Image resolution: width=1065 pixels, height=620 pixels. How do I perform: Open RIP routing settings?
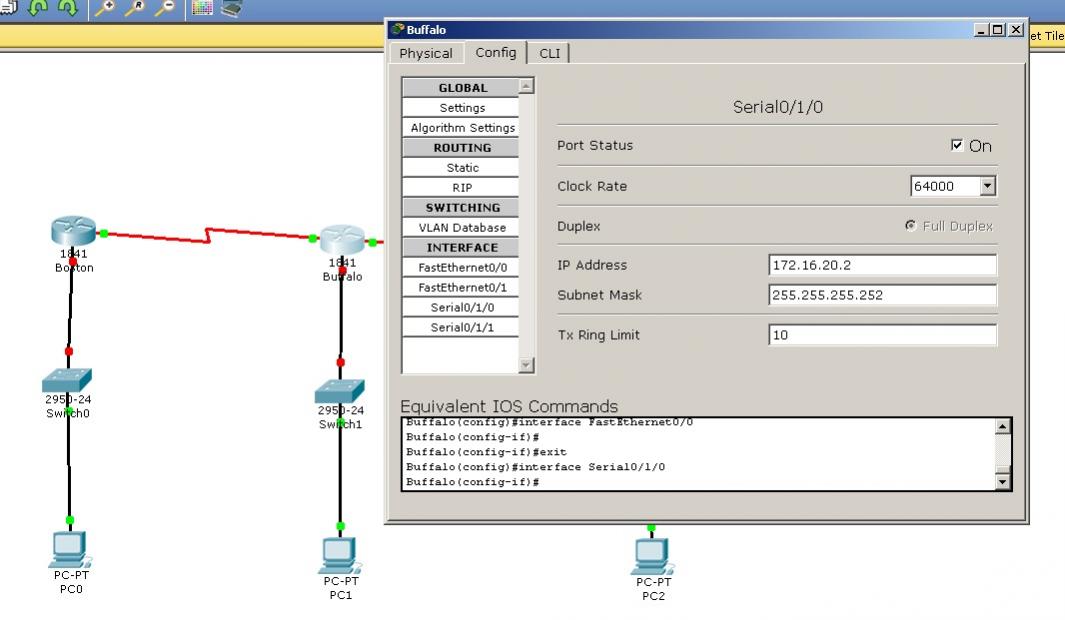pyautogui.click(x=460, y=187)
